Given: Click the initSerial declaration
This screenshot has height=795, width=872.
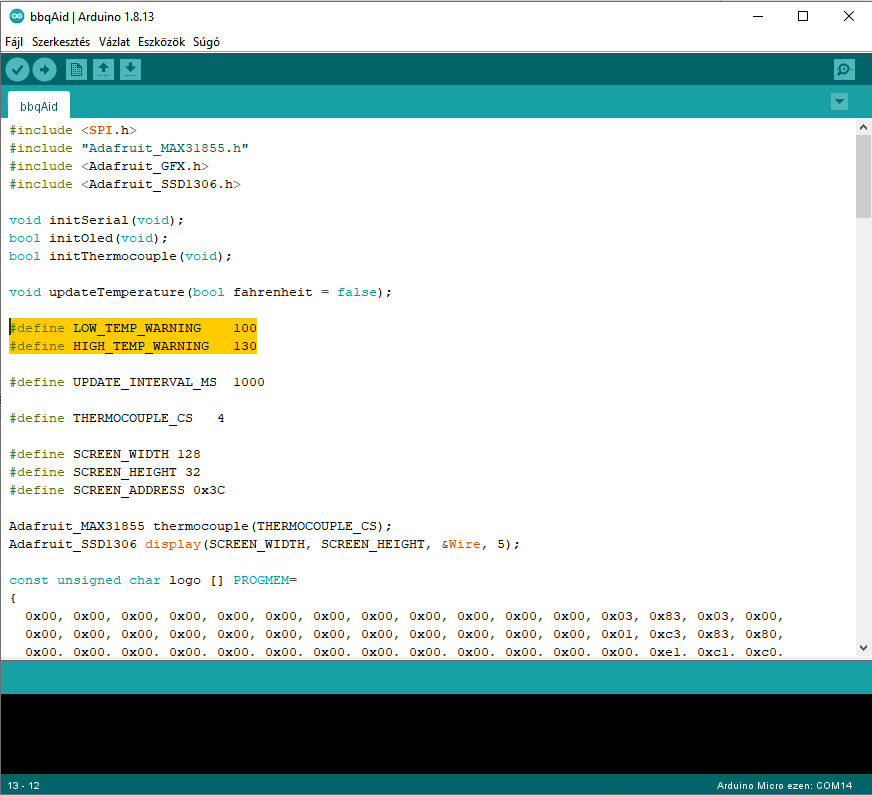Looking at the screenshot, I should point(96,220).
